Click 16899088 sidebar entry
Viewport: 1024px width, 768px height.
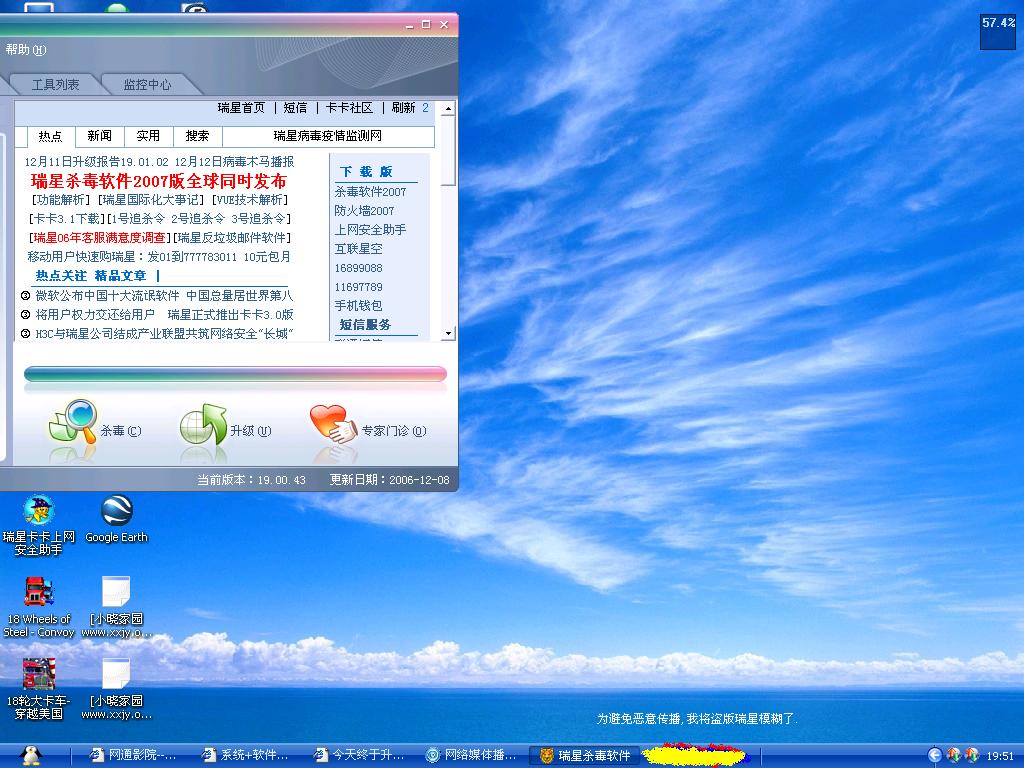click(359, 268)
